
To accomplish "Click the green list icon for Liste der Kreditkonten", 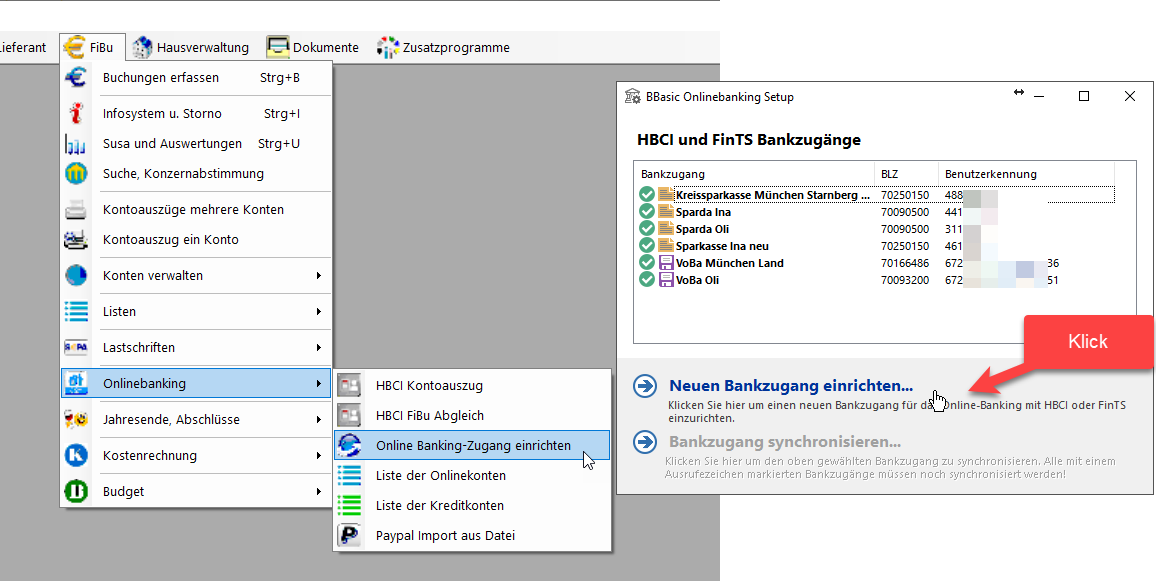I will (x=349, y=506).
